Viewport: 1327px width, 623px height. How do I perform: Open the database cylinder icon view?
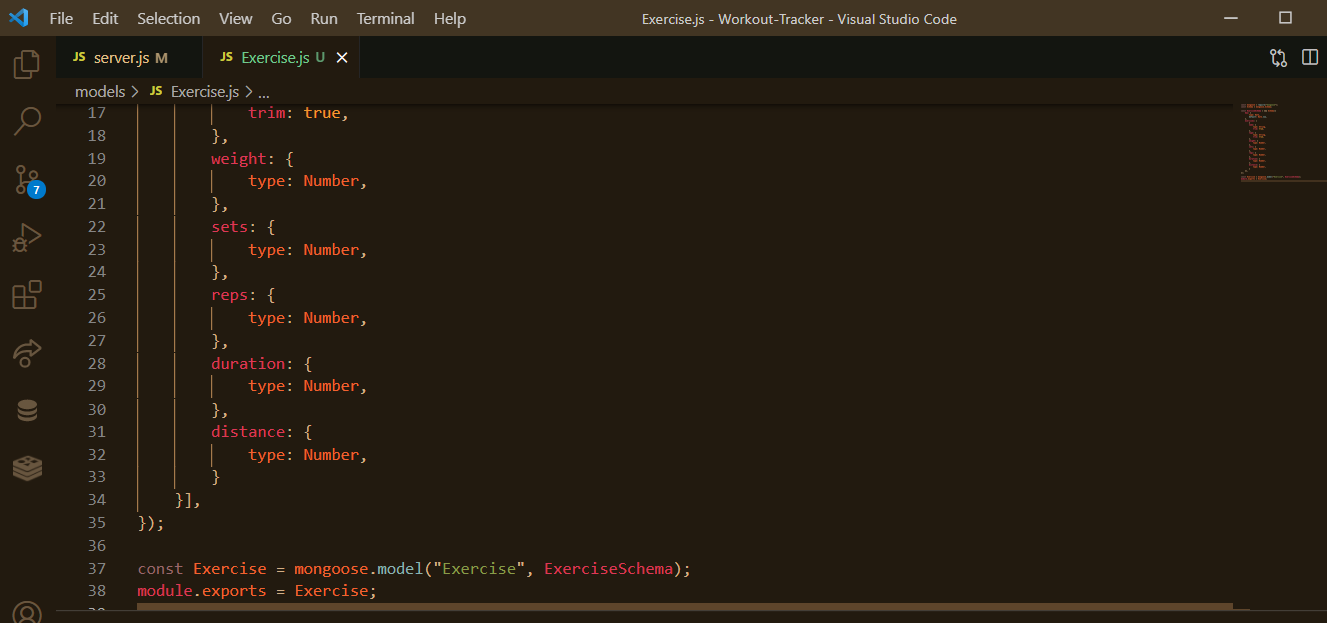coord(27,410)
